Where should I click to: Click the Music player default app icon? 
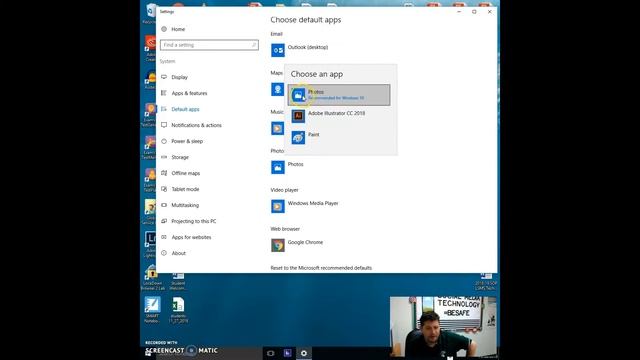pos(278,129)
